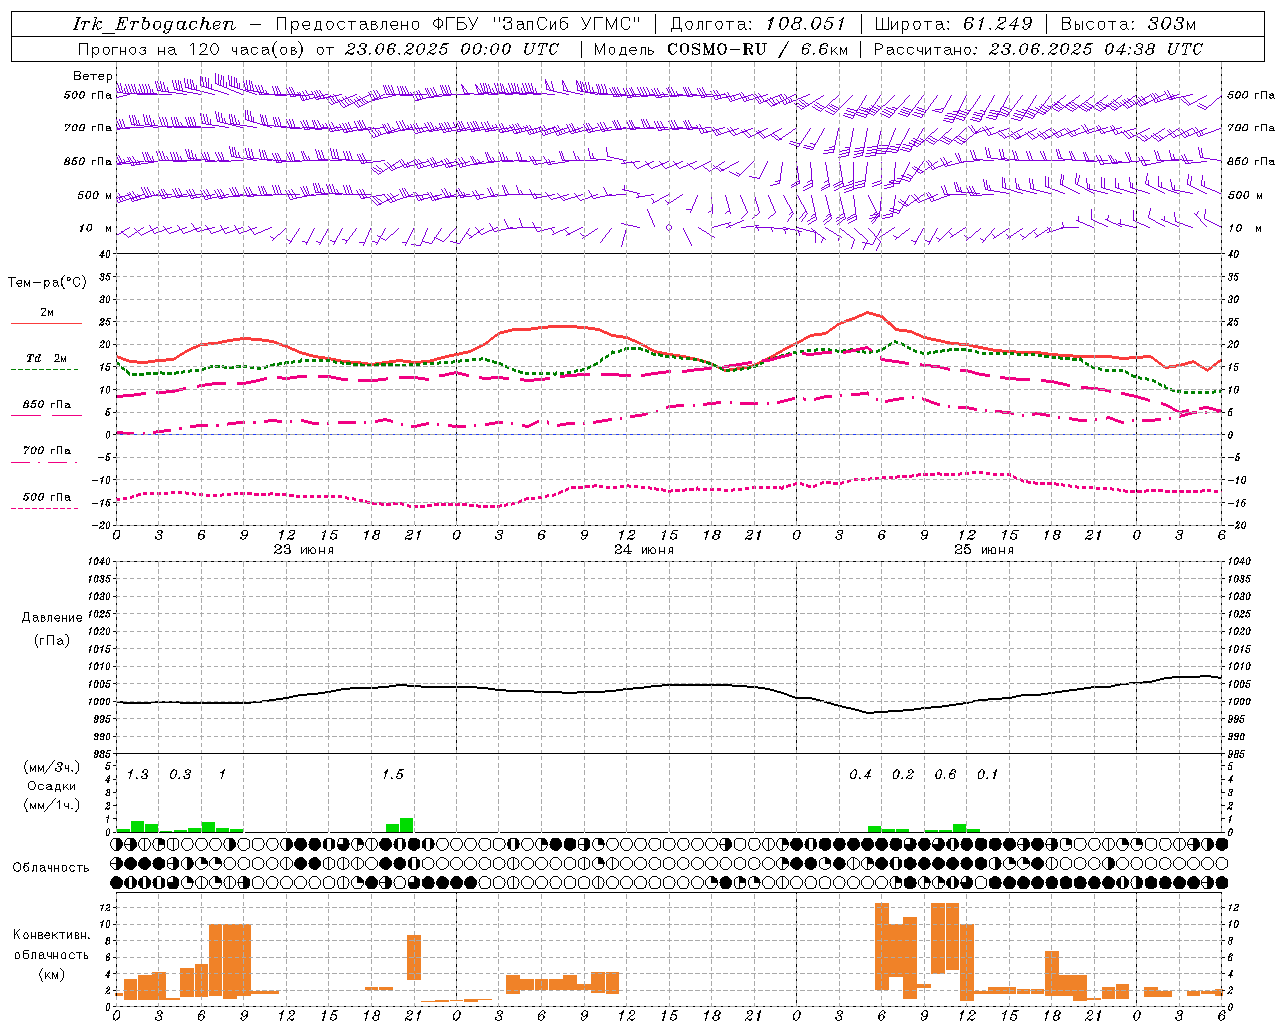Click the precipitation value 0.4

(x=860, y=774)
